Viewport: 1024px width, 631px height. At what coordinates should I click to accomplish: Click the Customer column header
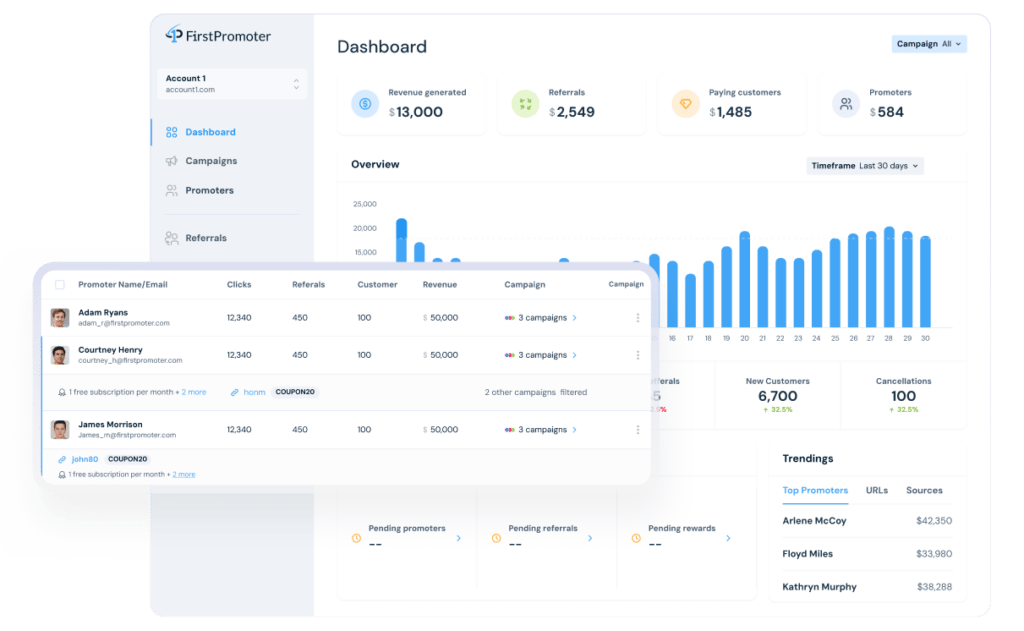(377, 285)
